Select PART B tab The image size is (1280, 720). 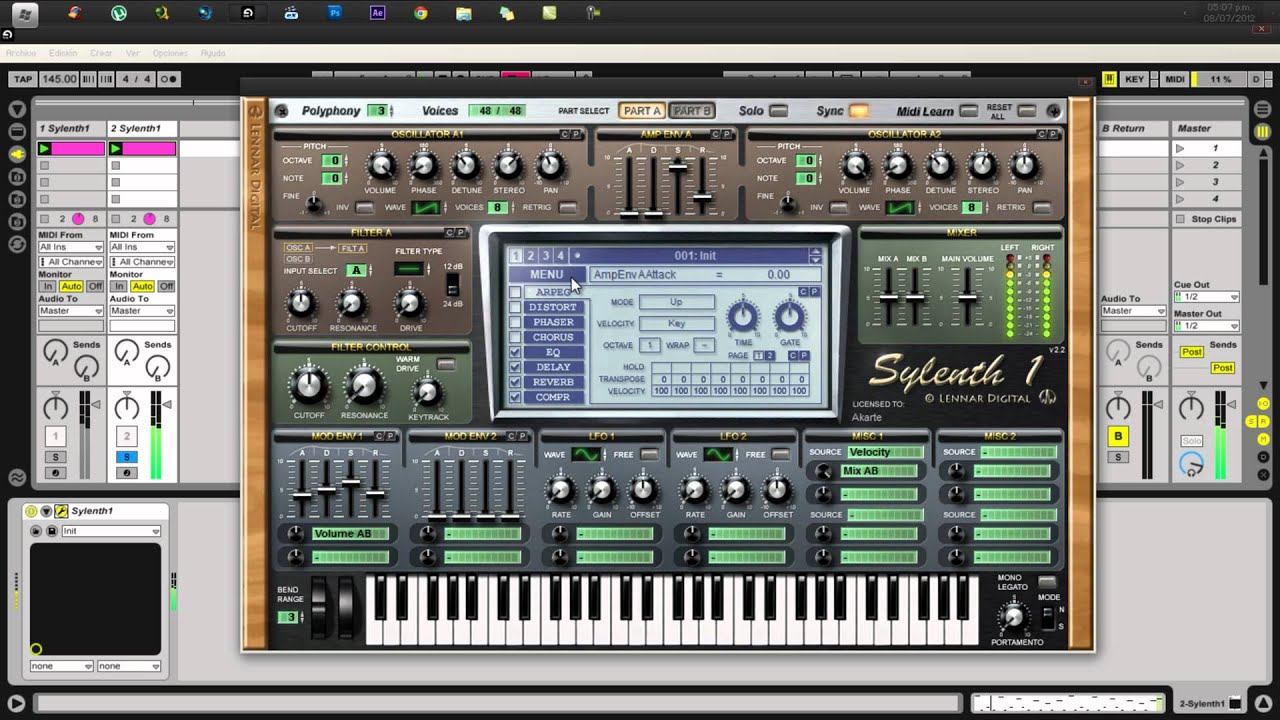[x=691, y=111]
